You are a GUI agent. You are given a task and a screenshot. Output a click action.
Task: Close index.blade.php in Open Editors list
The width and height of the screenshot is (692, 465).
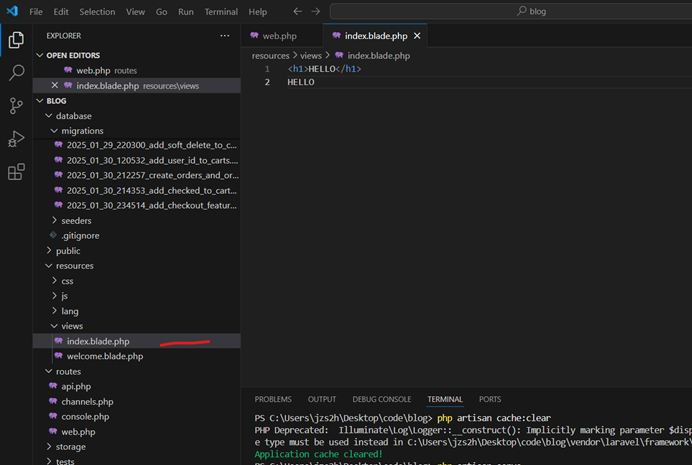55,86
